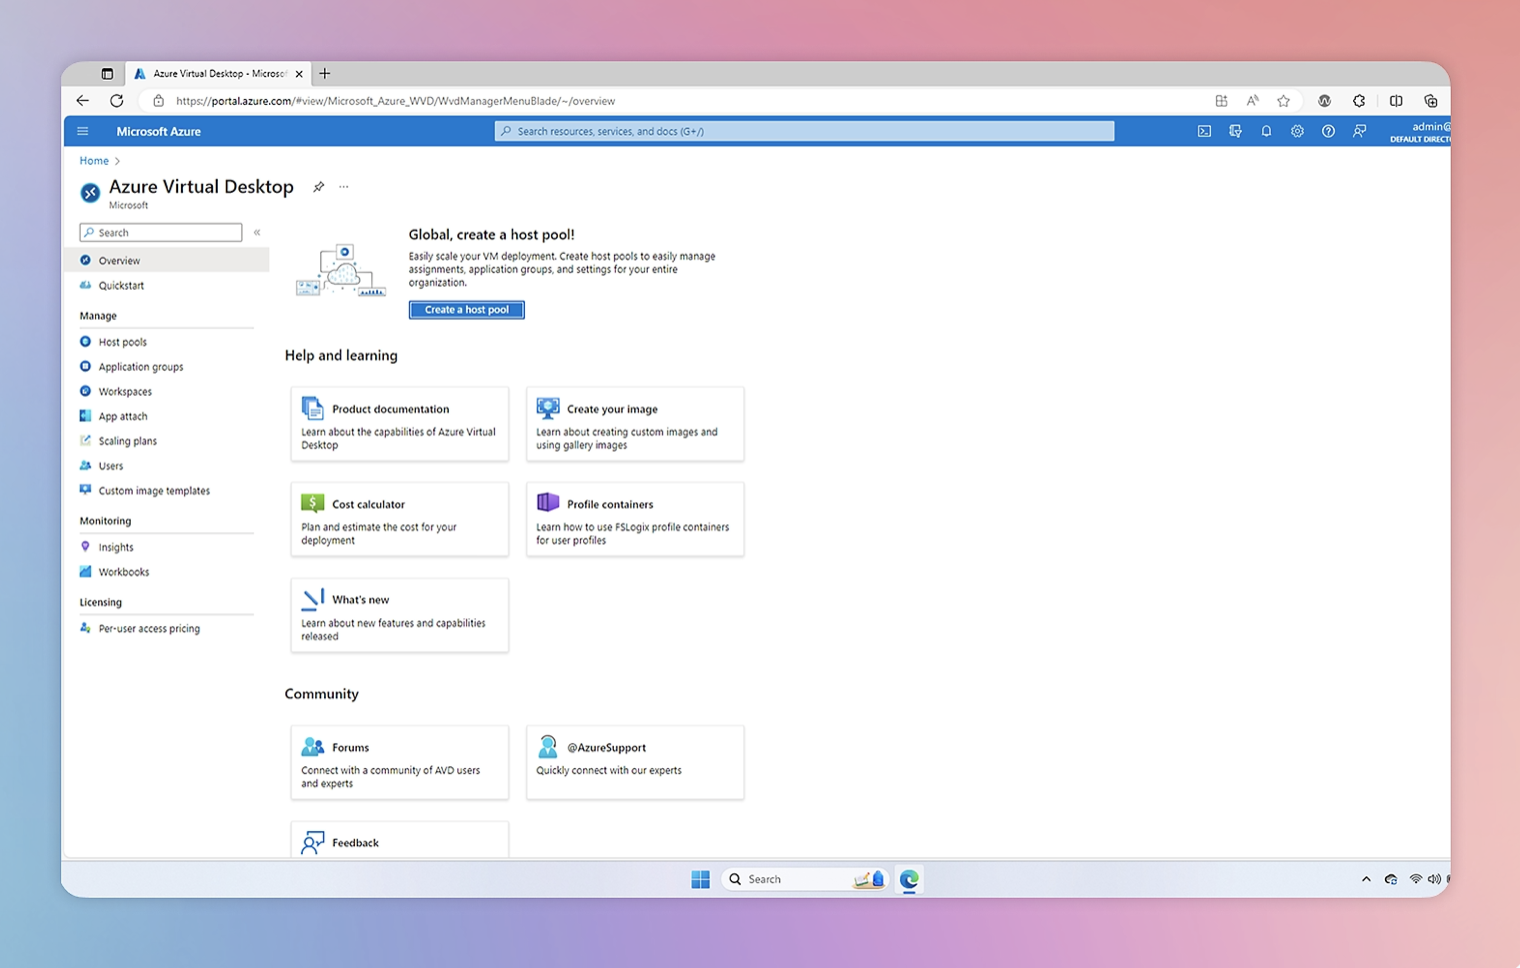Open Azure portal settings gear

point(1297,131)
